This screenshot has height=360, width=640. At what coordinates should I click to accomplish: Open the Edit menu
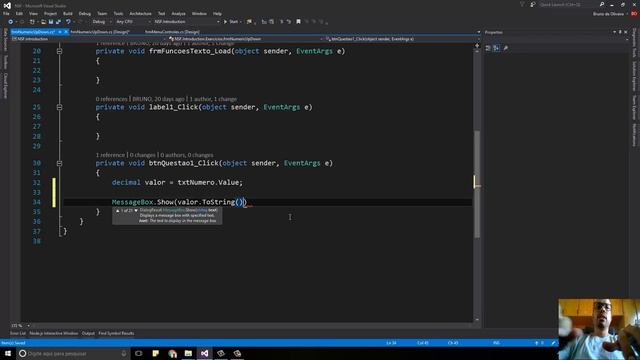pyautogui.click(x=19, y=13)
